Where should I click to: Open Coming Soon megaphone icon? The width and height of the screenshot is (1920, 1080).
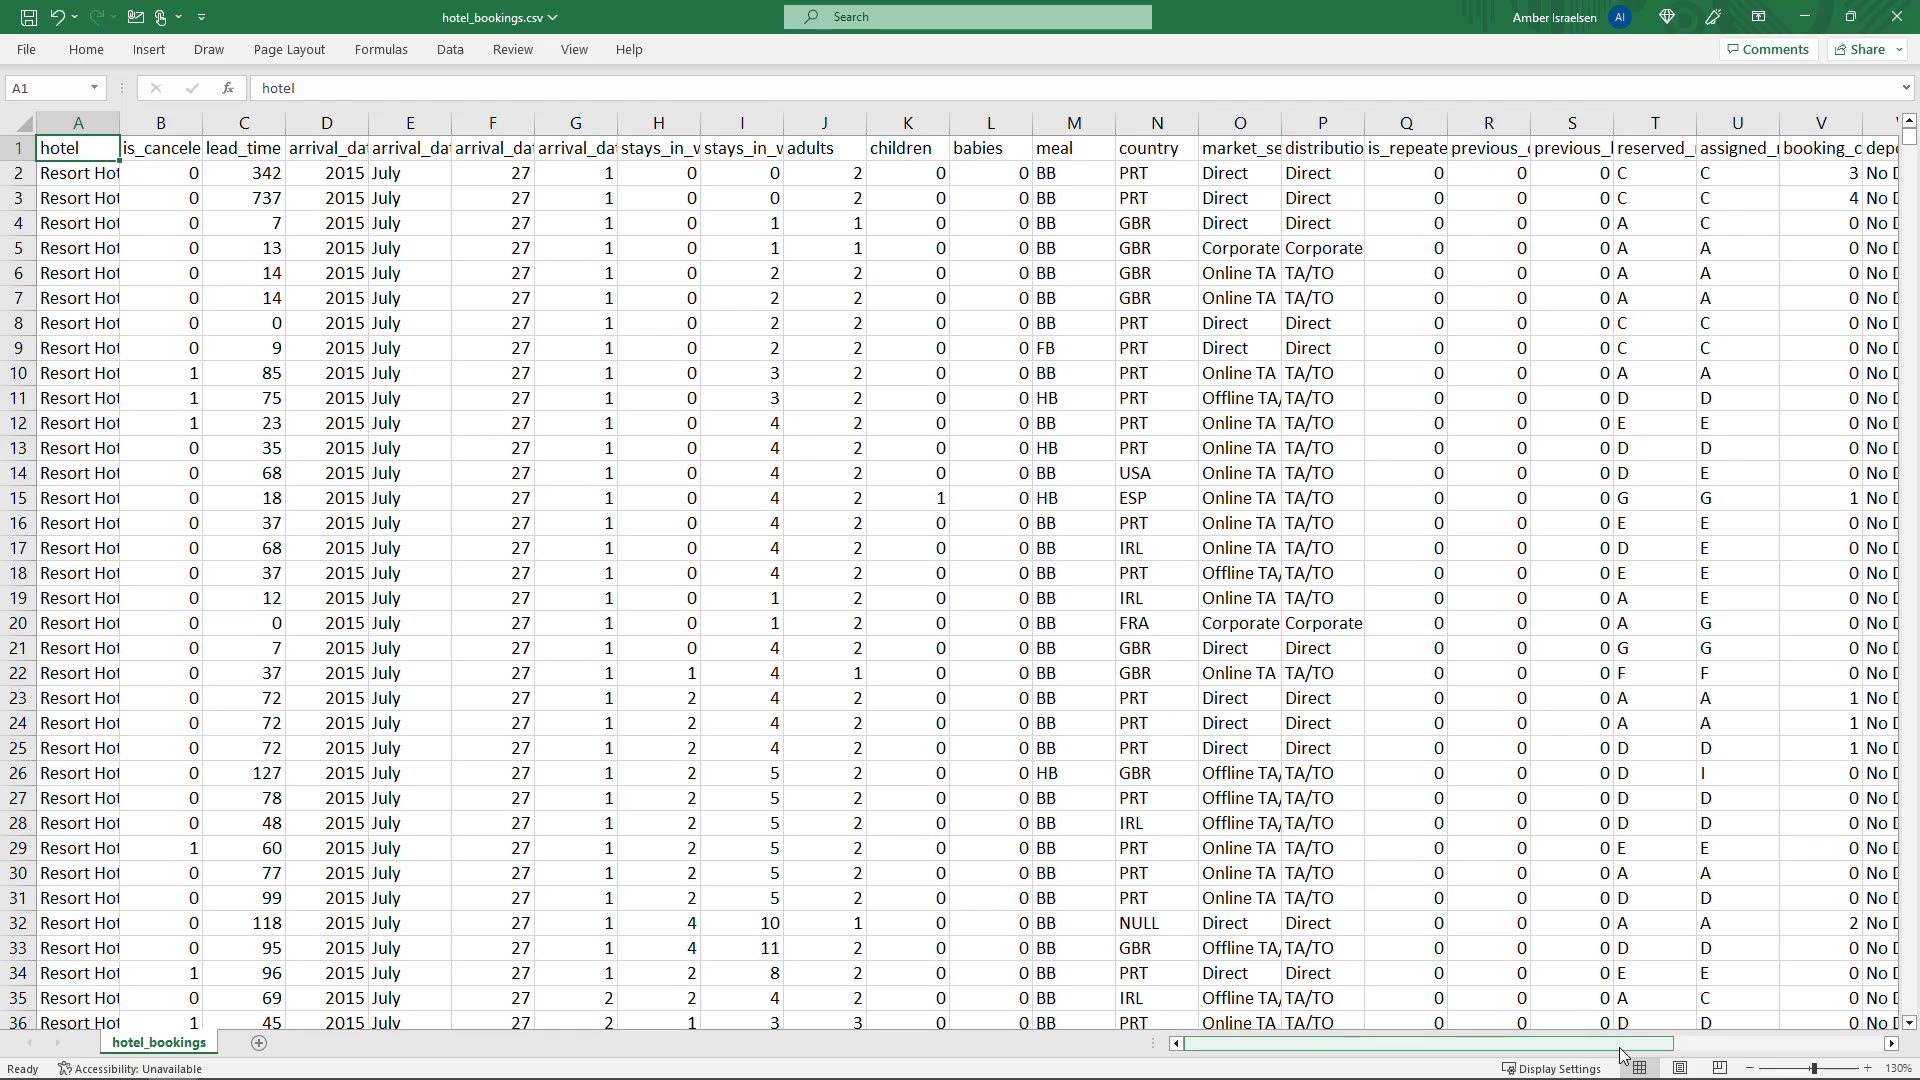click(1714, 17)
